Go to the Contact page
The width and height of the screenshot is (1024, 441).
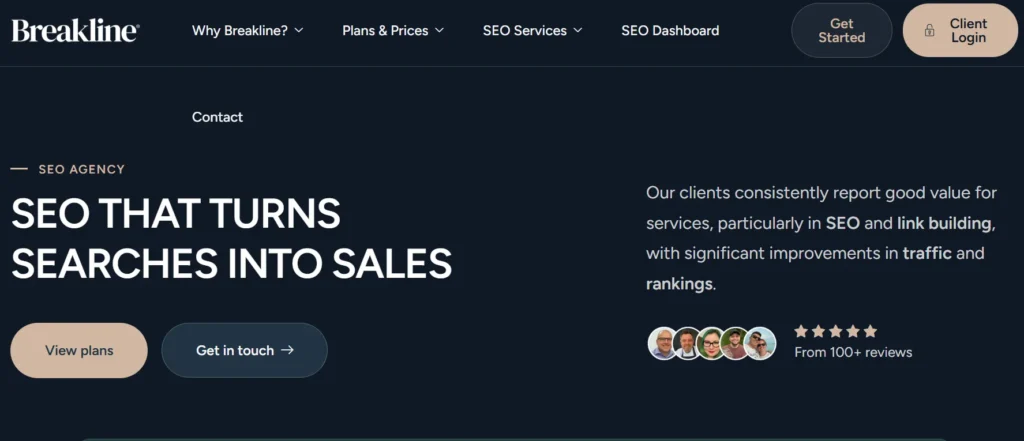[x=217, y=117]
